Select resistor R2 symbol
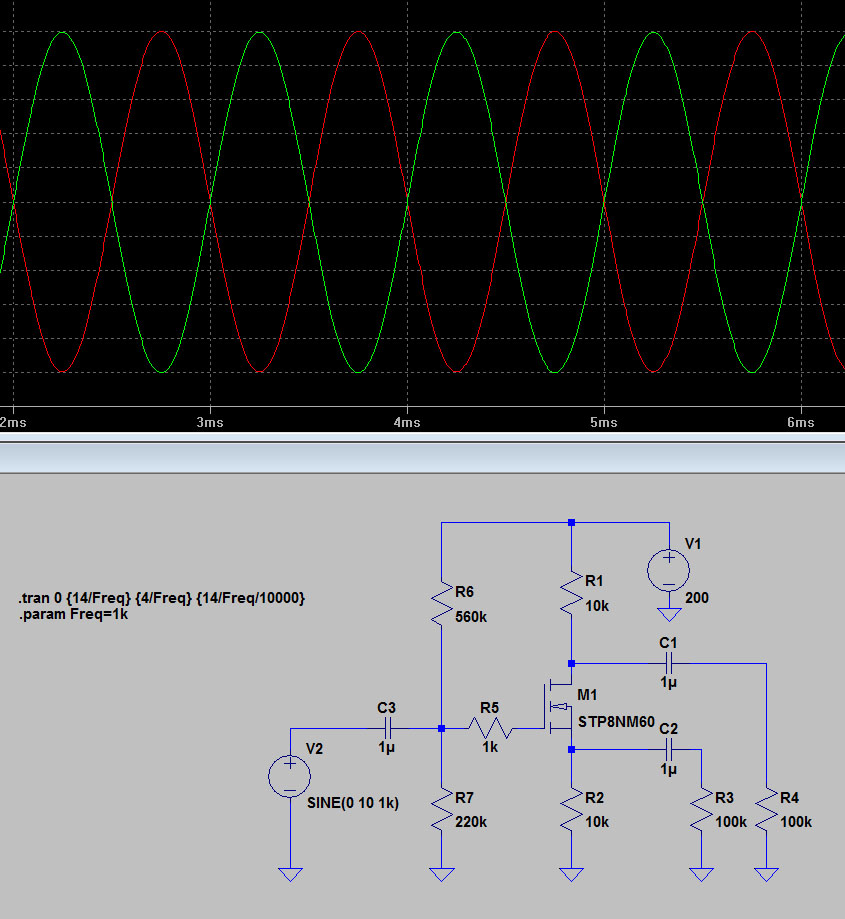 (571, 809)
